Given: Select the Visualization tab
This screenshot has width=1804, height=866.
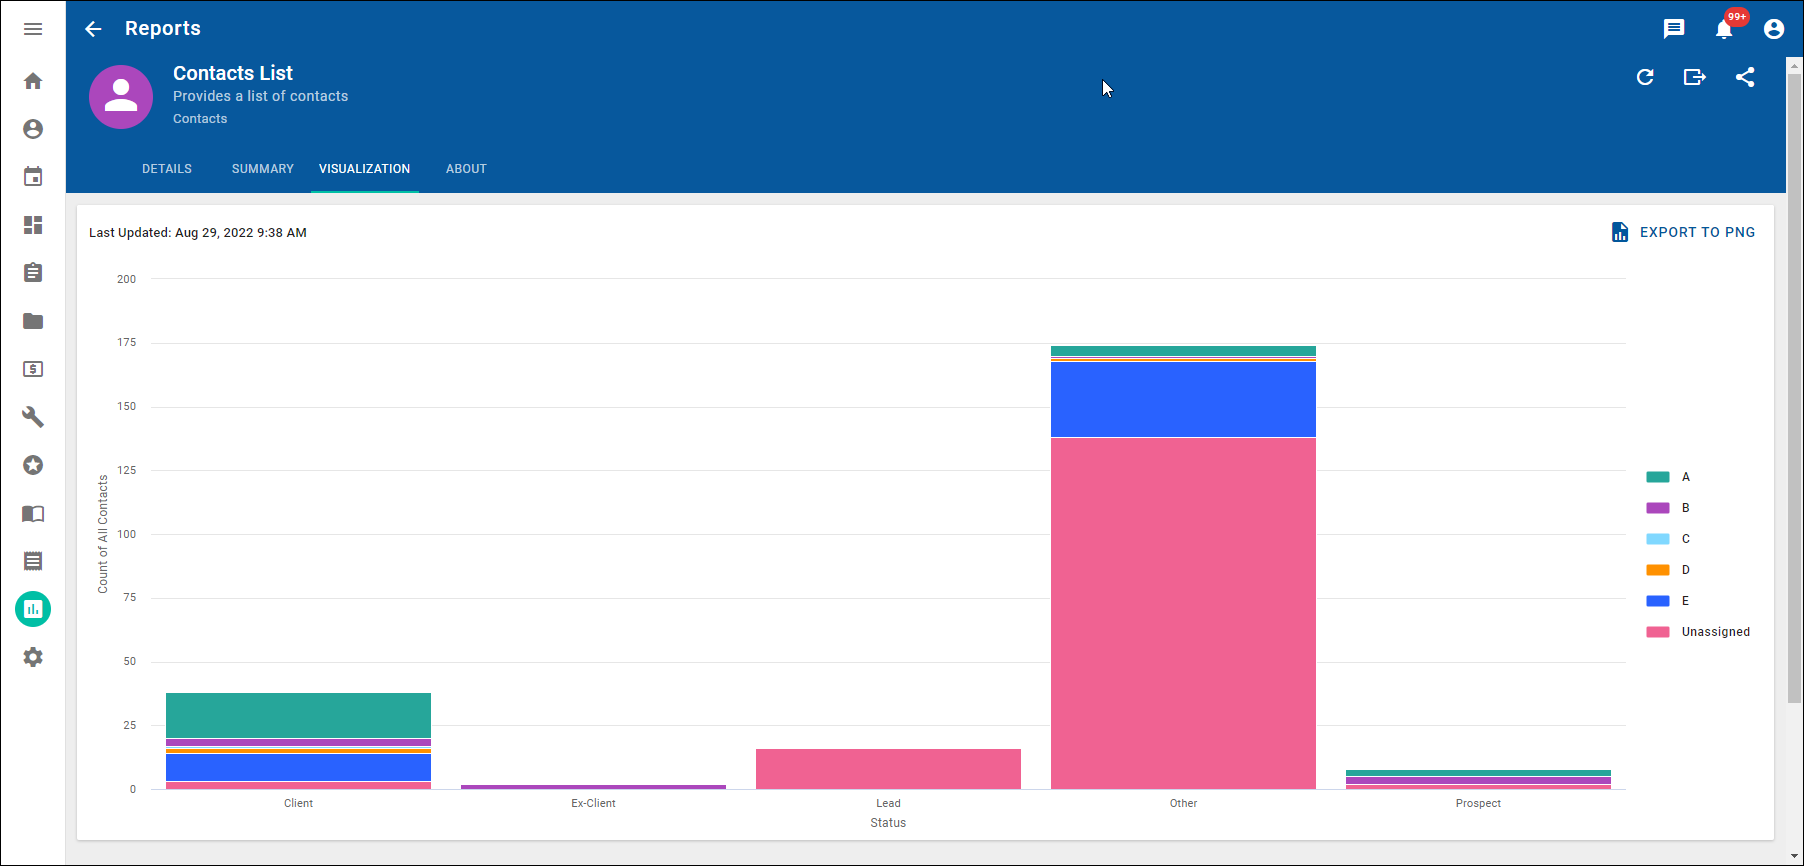Looking at the screenshot, I should (x=365, y=169).
